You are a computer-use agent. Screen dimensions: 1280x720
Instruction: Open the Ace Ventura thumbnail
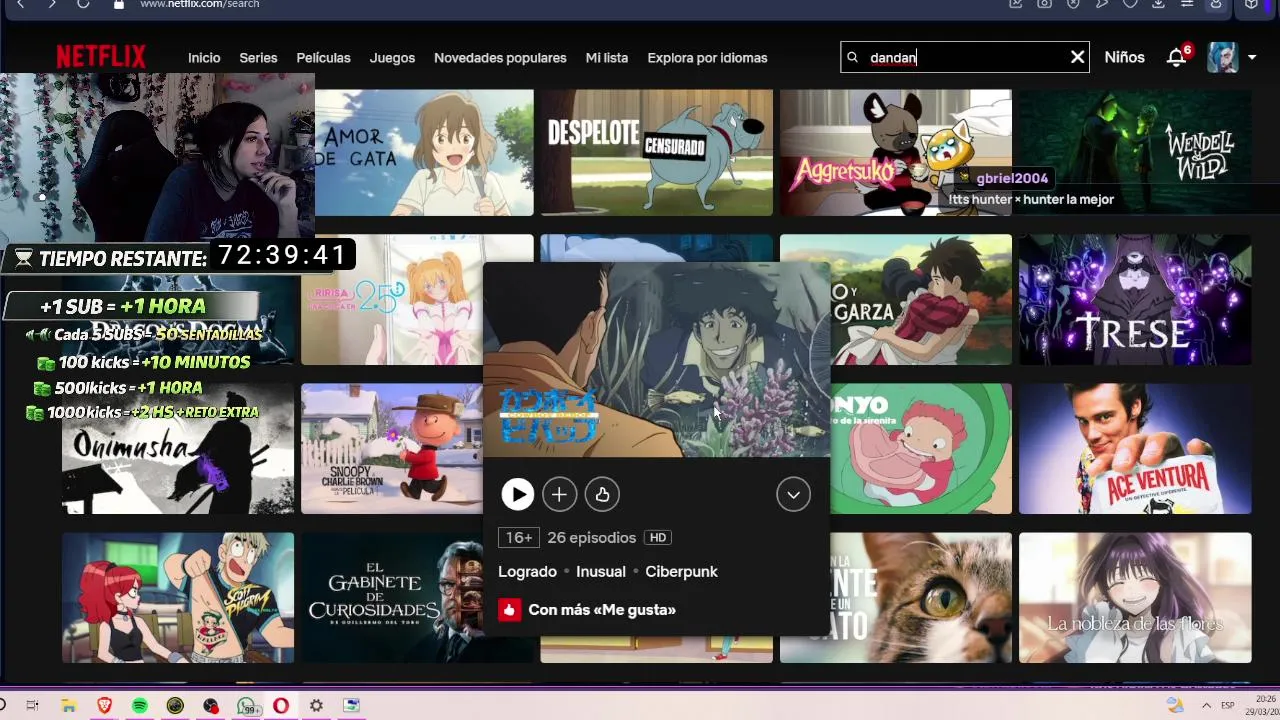point(1135,448)
